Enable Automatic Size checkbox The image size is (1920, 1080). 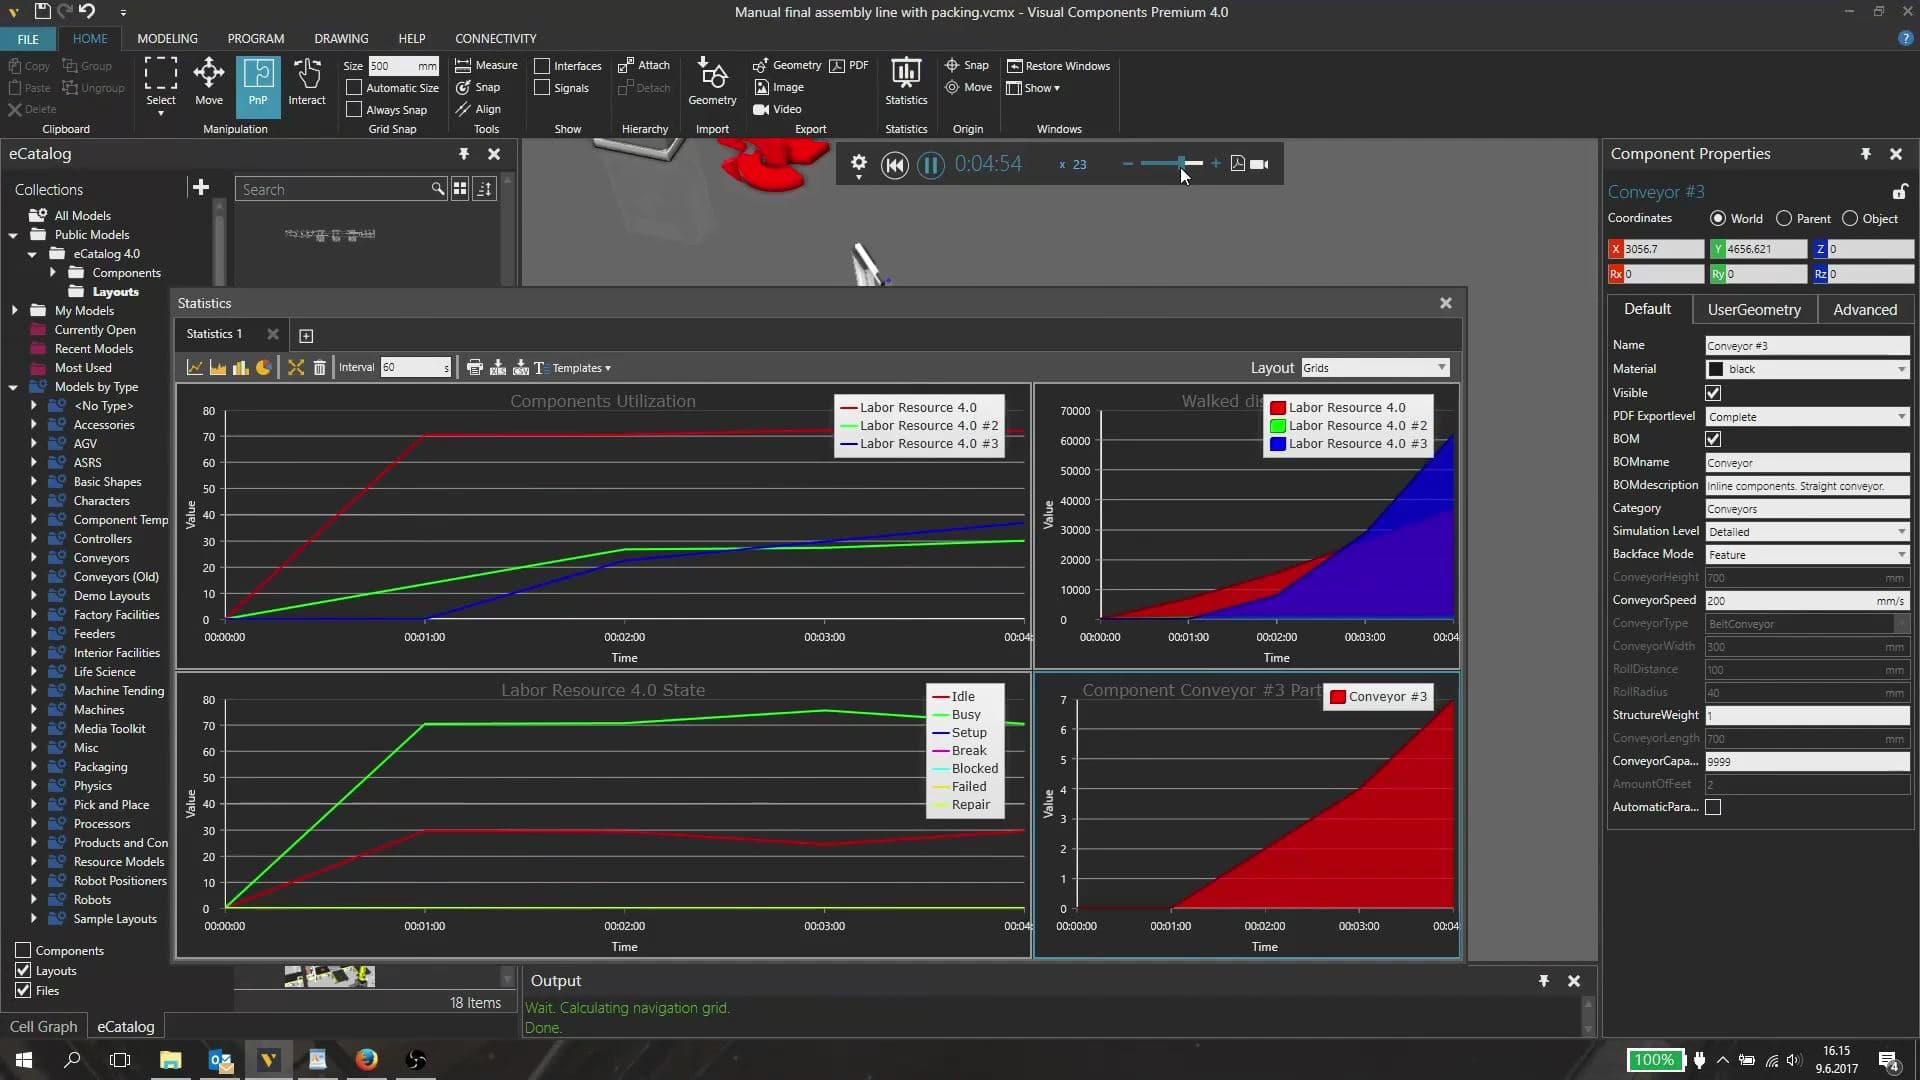coord(354,88)
